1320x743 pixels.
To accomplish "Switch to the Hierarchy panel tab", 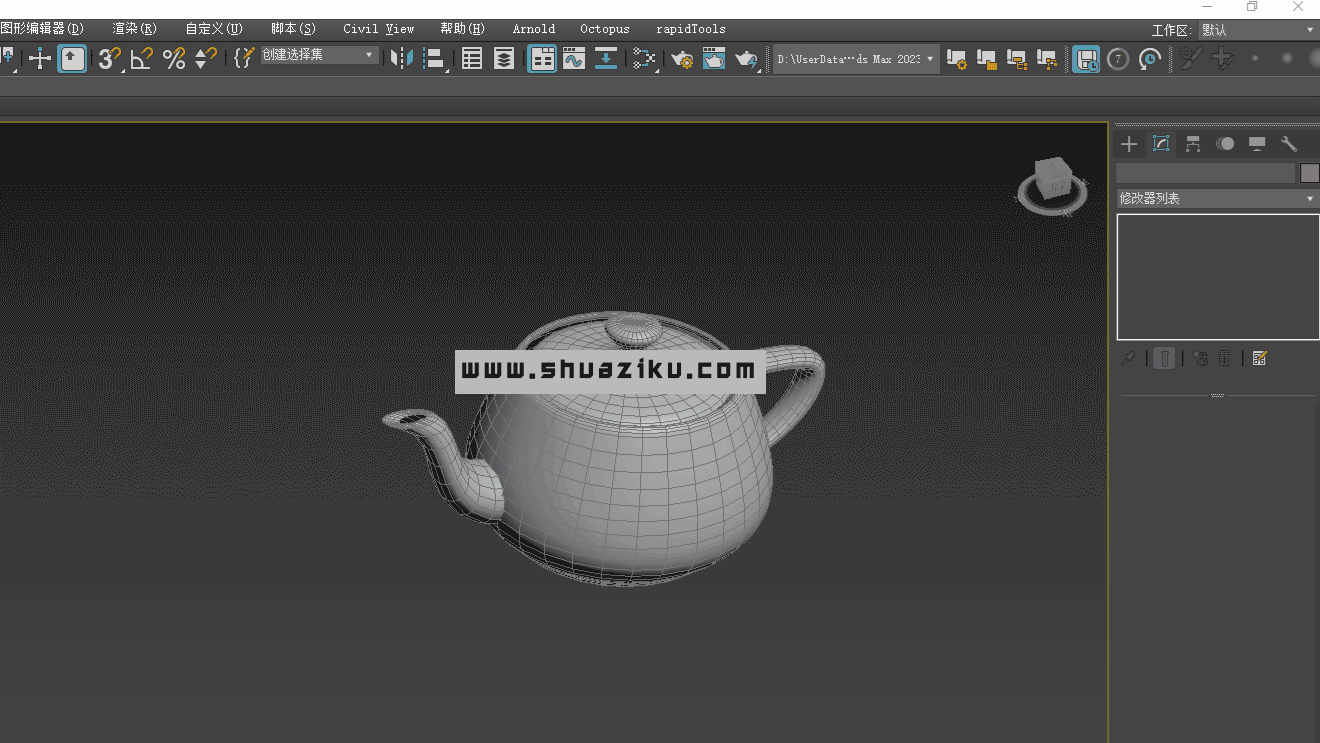I will pyautogui.click(x=1193, y=144).
